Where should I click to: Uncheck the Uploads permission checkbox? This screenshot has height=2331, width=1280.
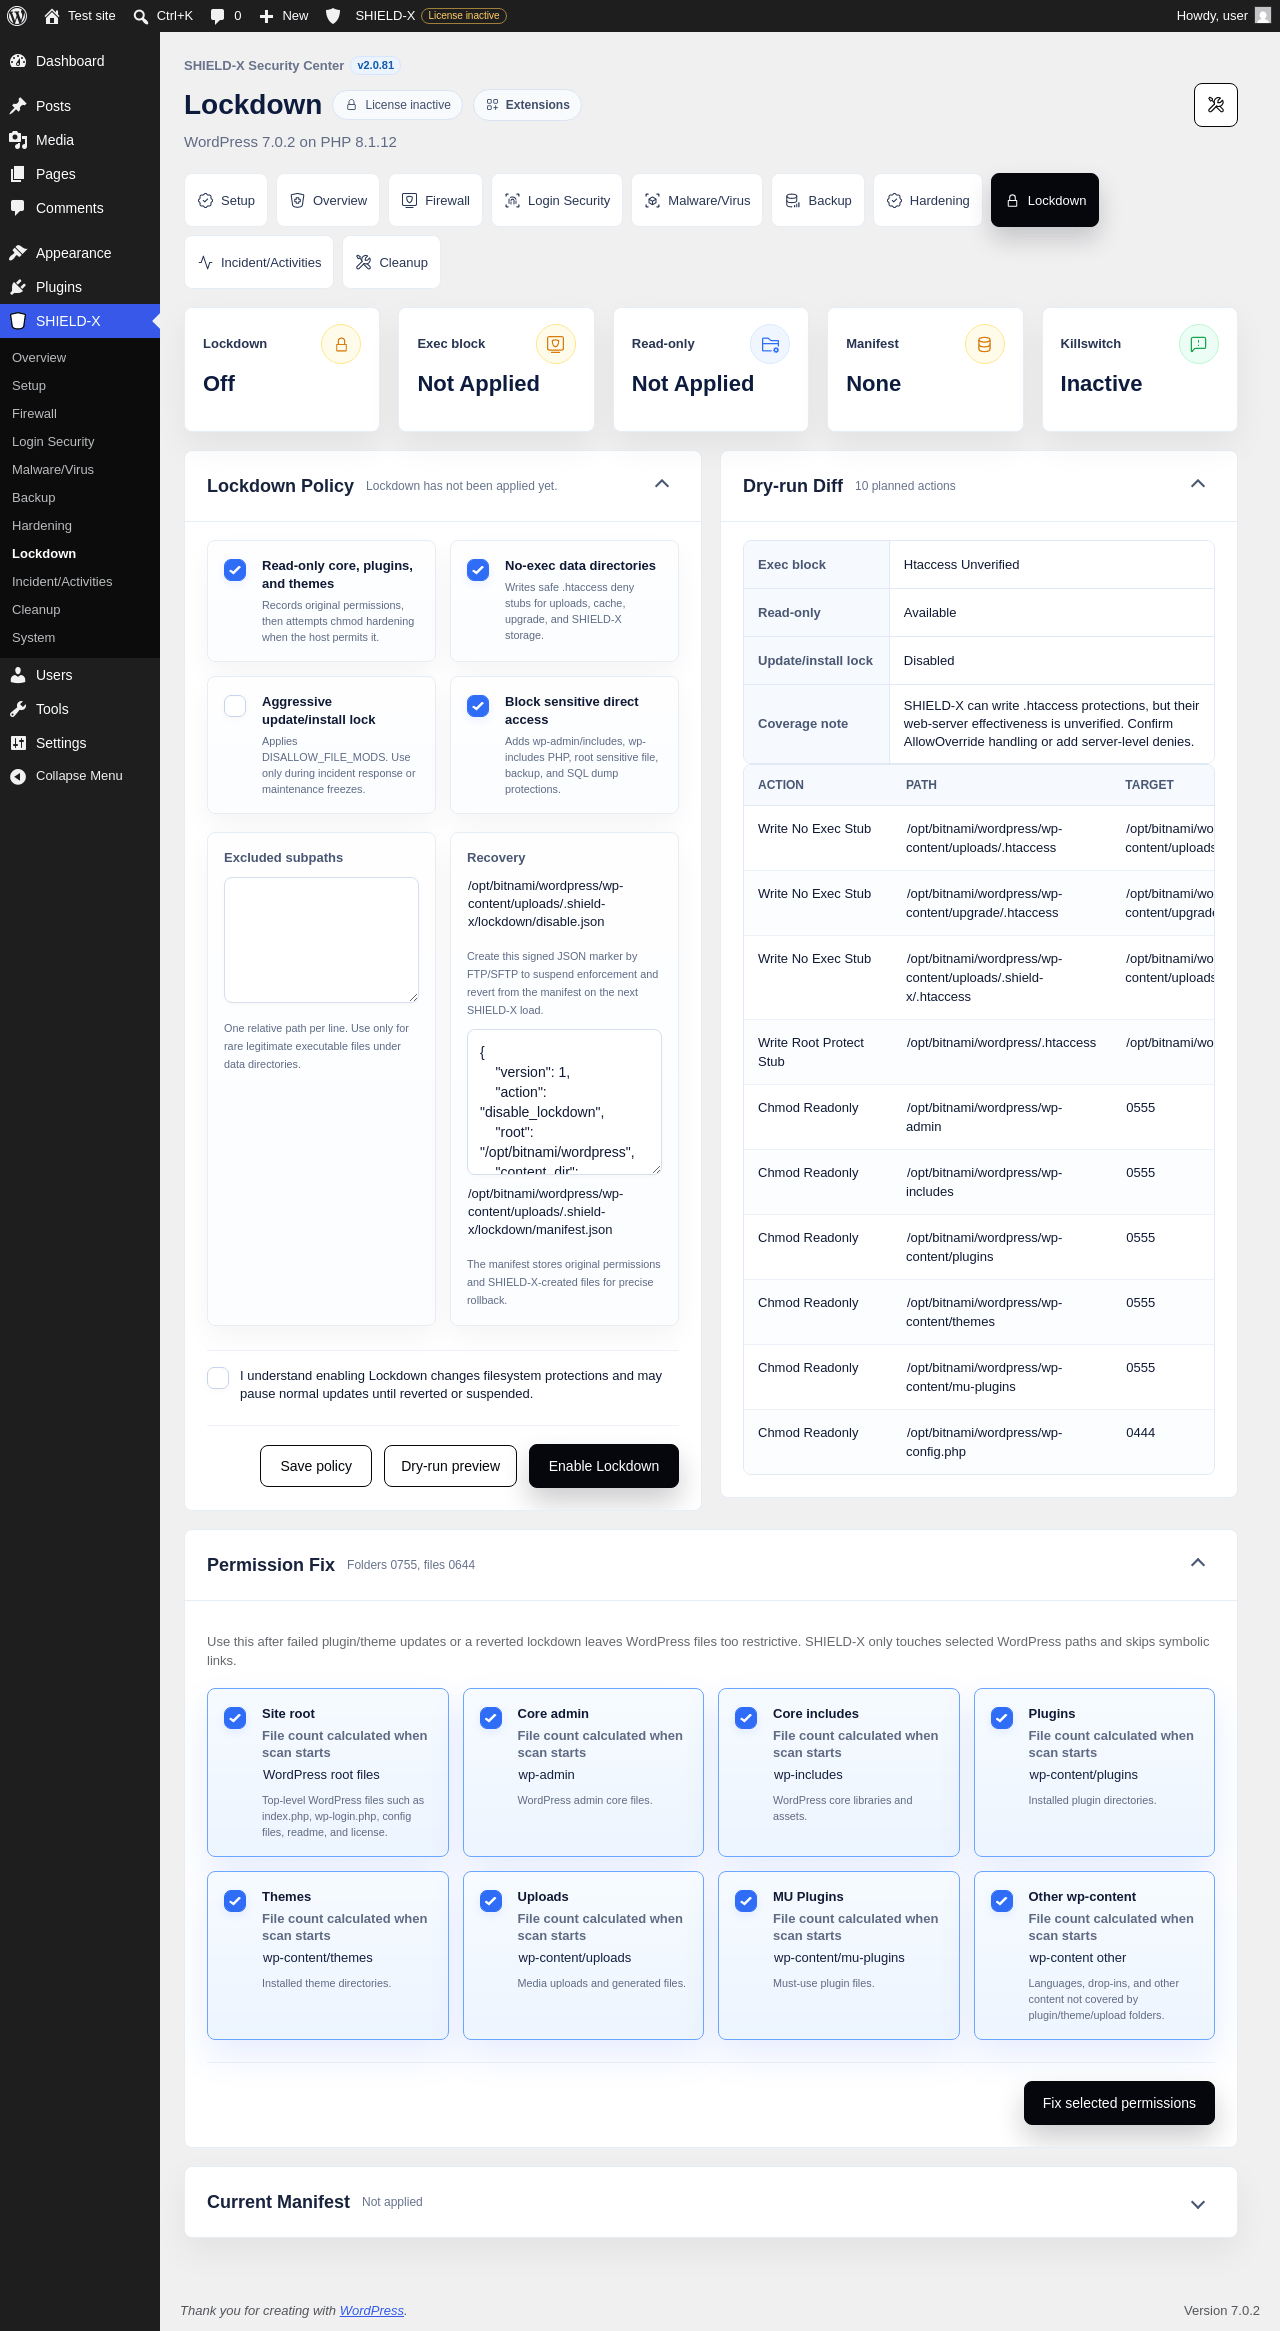(491, 1901)
